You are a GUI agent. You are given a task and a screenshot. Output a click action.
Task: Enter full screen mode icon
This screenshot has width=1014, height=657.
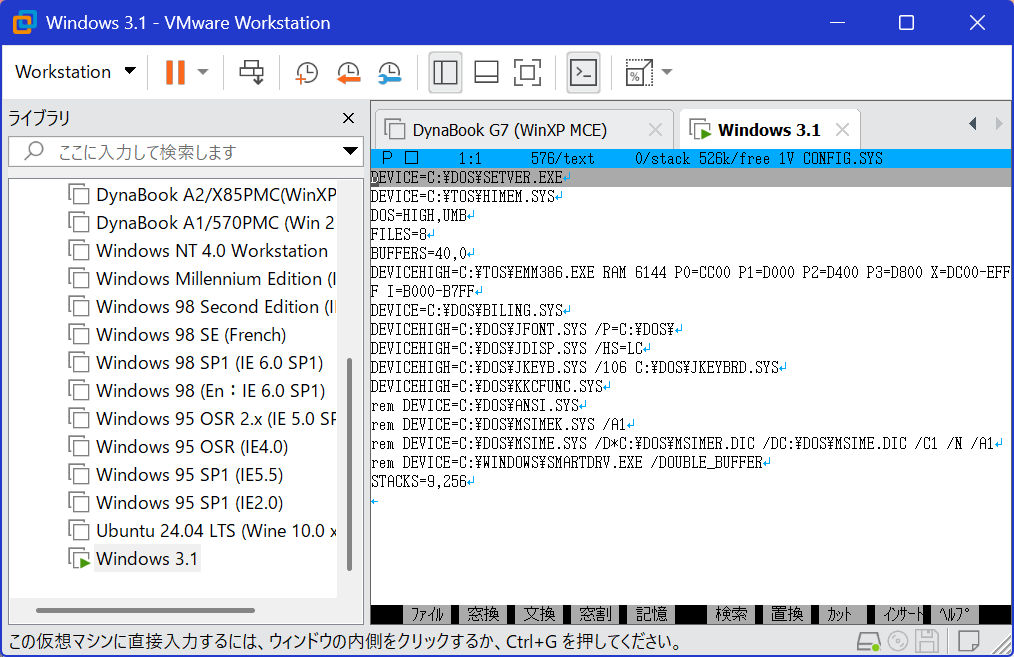tap(527, 72)
